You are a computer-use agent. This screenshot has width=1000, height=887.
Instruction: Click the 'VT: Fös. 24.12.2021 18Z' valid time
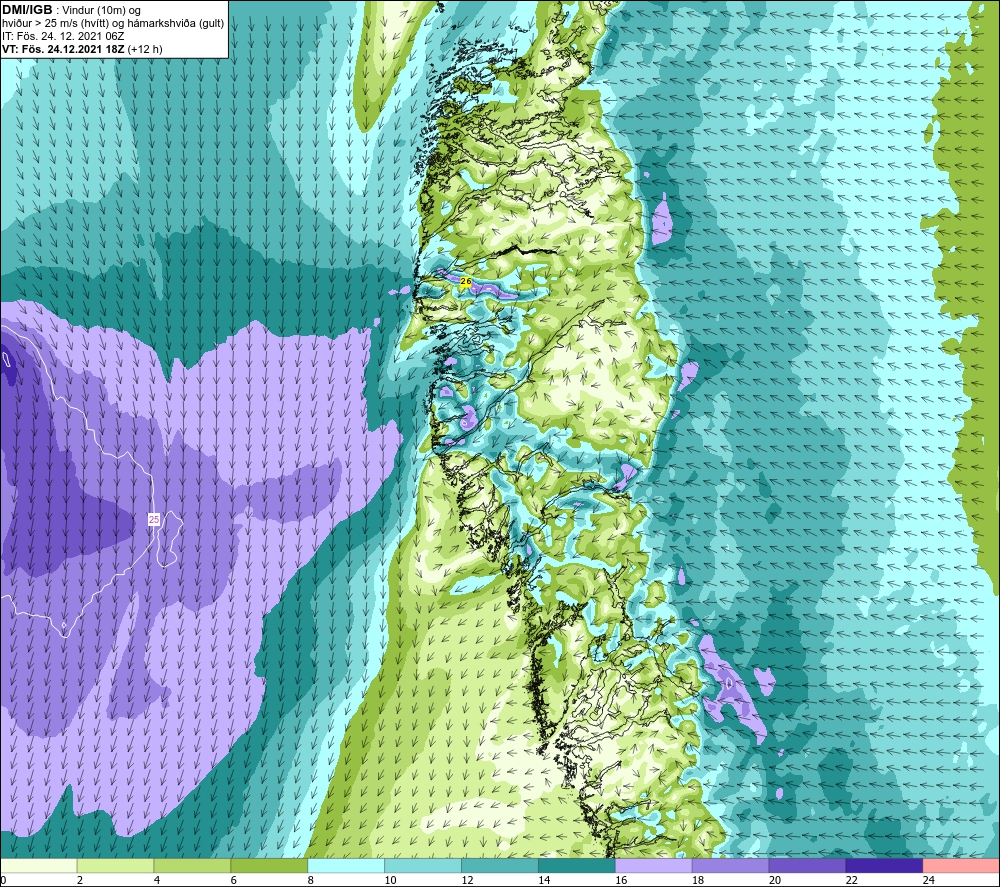[x=63, y=49]
